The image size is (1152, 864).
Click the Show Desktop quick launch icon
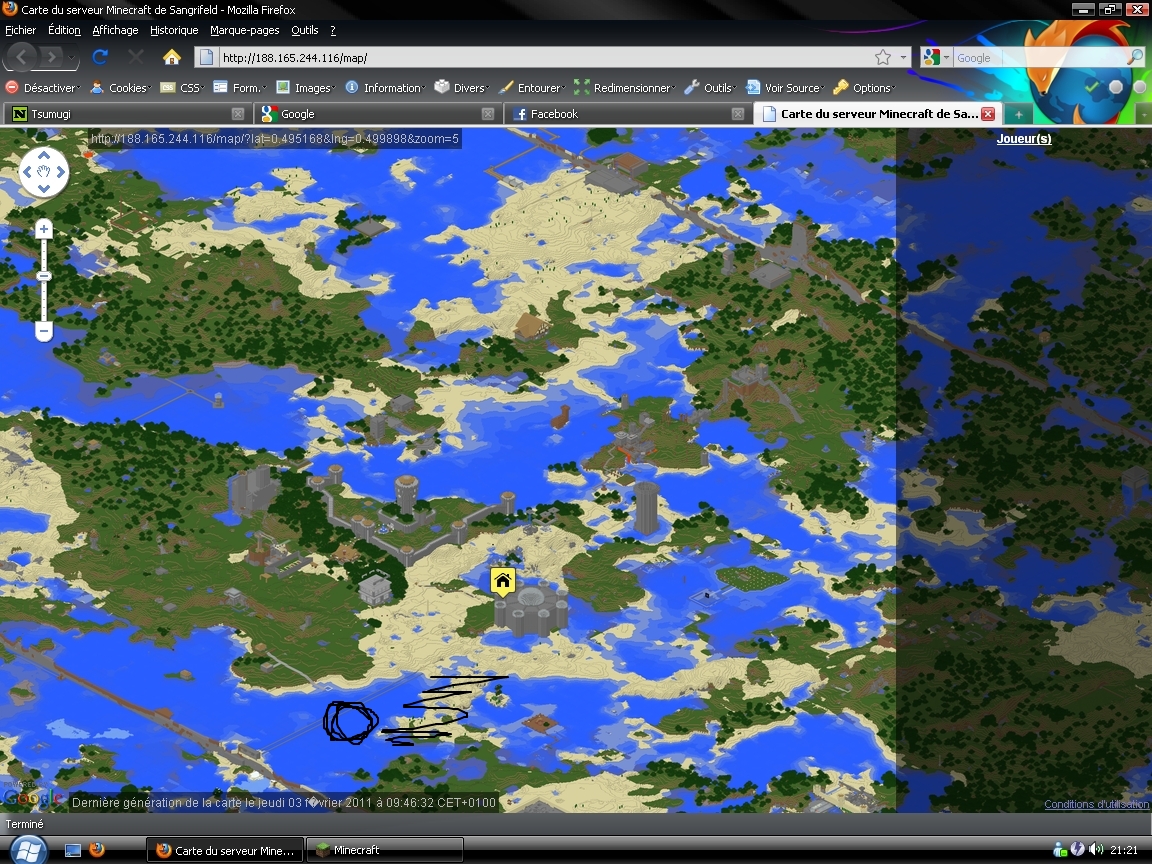pyautogui.click(x=73, y=850)
